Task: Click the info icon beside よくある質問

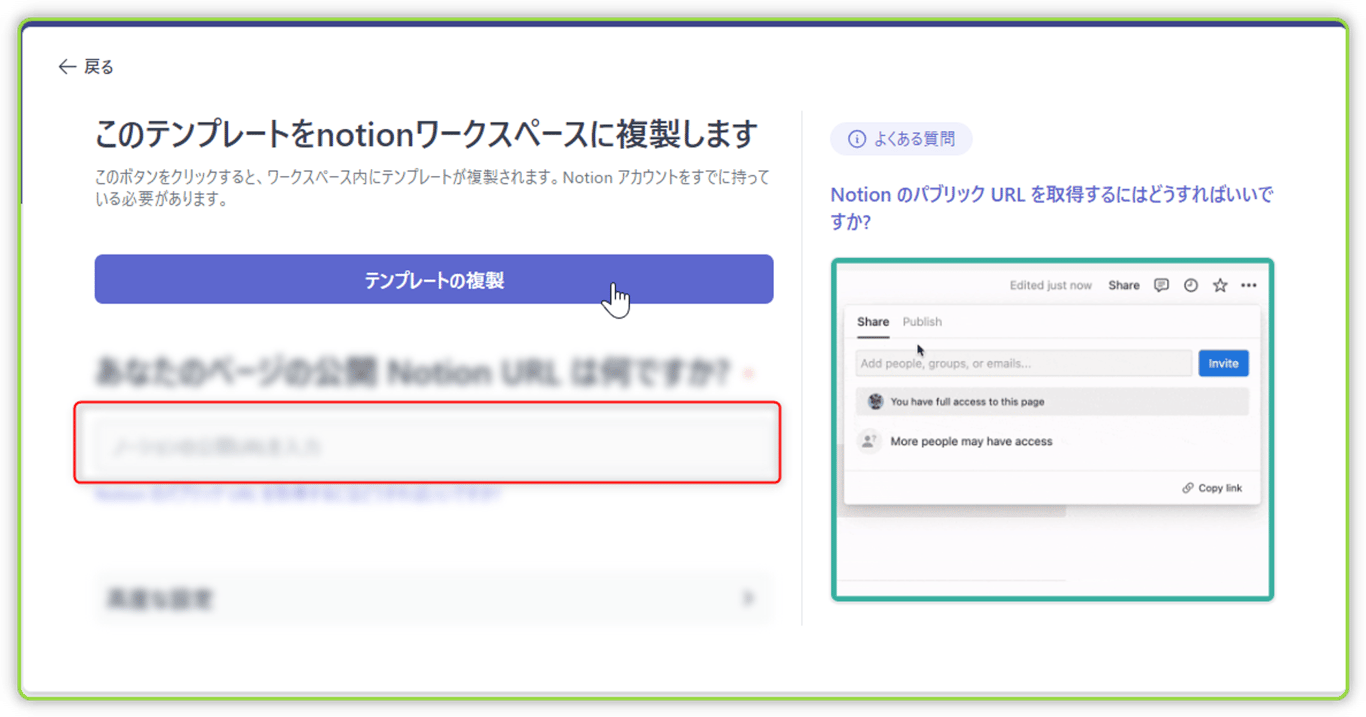Action: pos(856,139)
